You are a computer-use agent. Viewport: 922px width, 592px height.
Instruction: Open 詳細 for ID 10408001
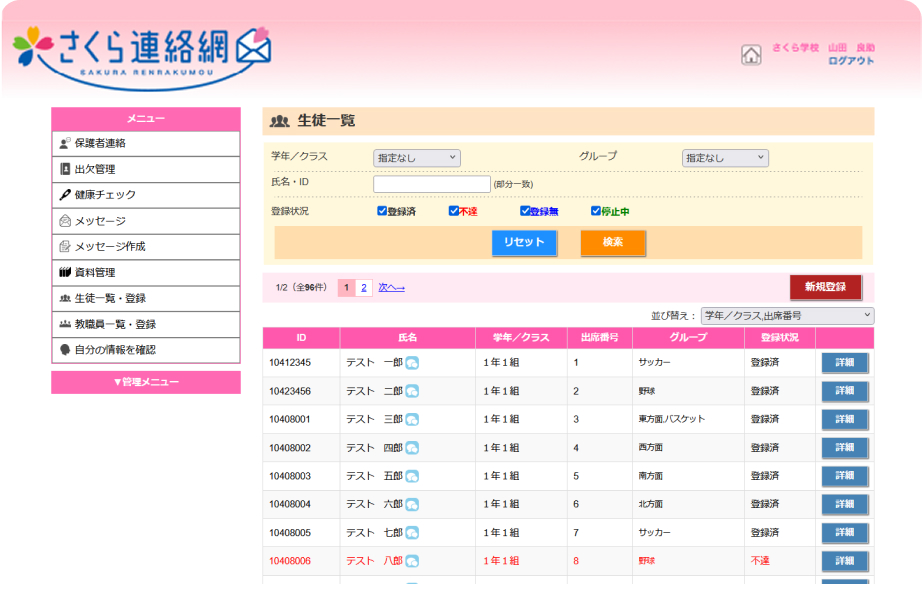click(844, 419)
